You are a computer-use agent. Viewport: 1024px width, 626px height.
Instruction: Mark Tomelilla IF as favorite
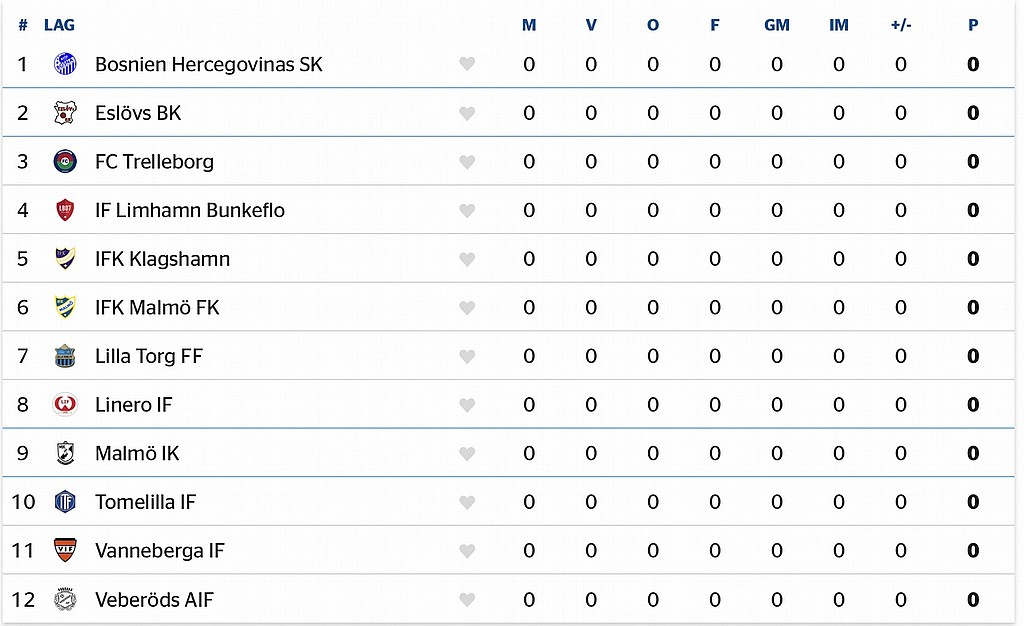point(467,502)
